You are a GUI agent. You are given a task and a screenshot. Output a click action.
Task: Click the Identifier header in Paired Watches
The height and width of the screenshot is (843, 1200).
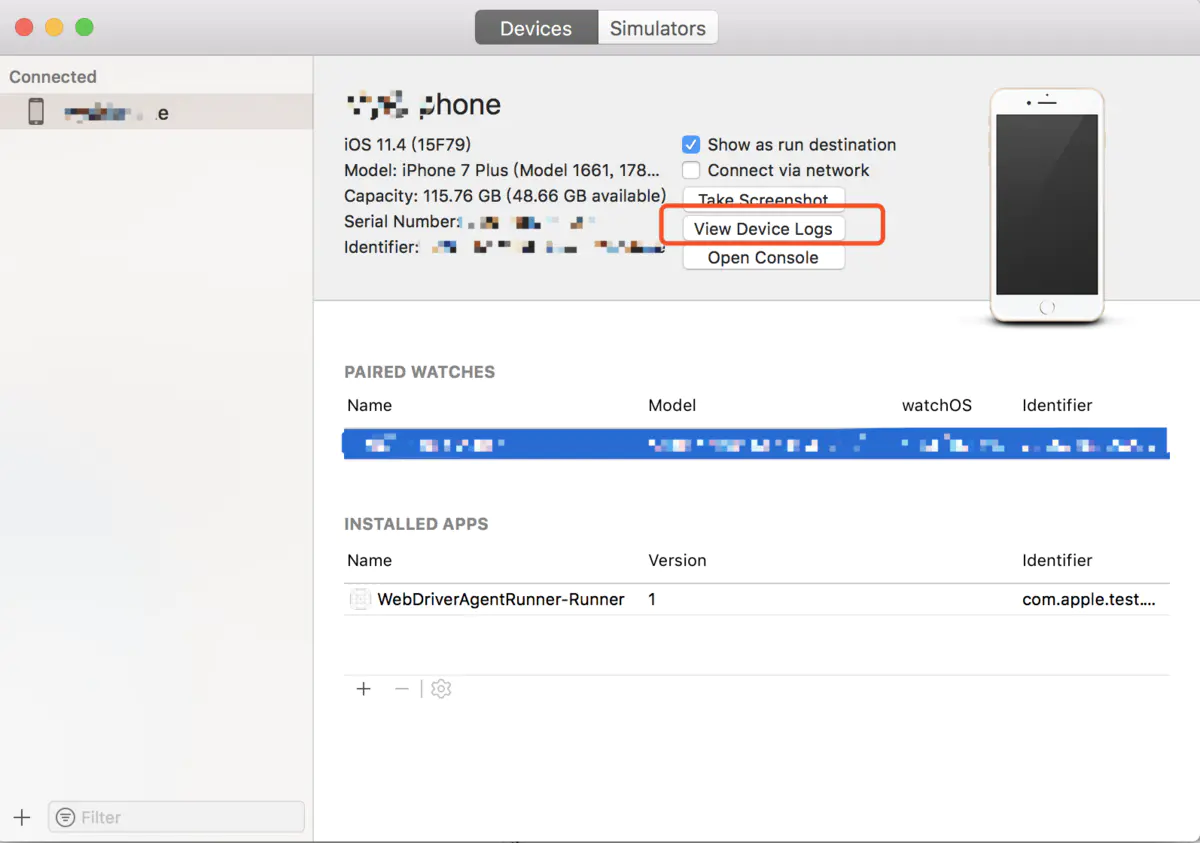pos(1057,405)
